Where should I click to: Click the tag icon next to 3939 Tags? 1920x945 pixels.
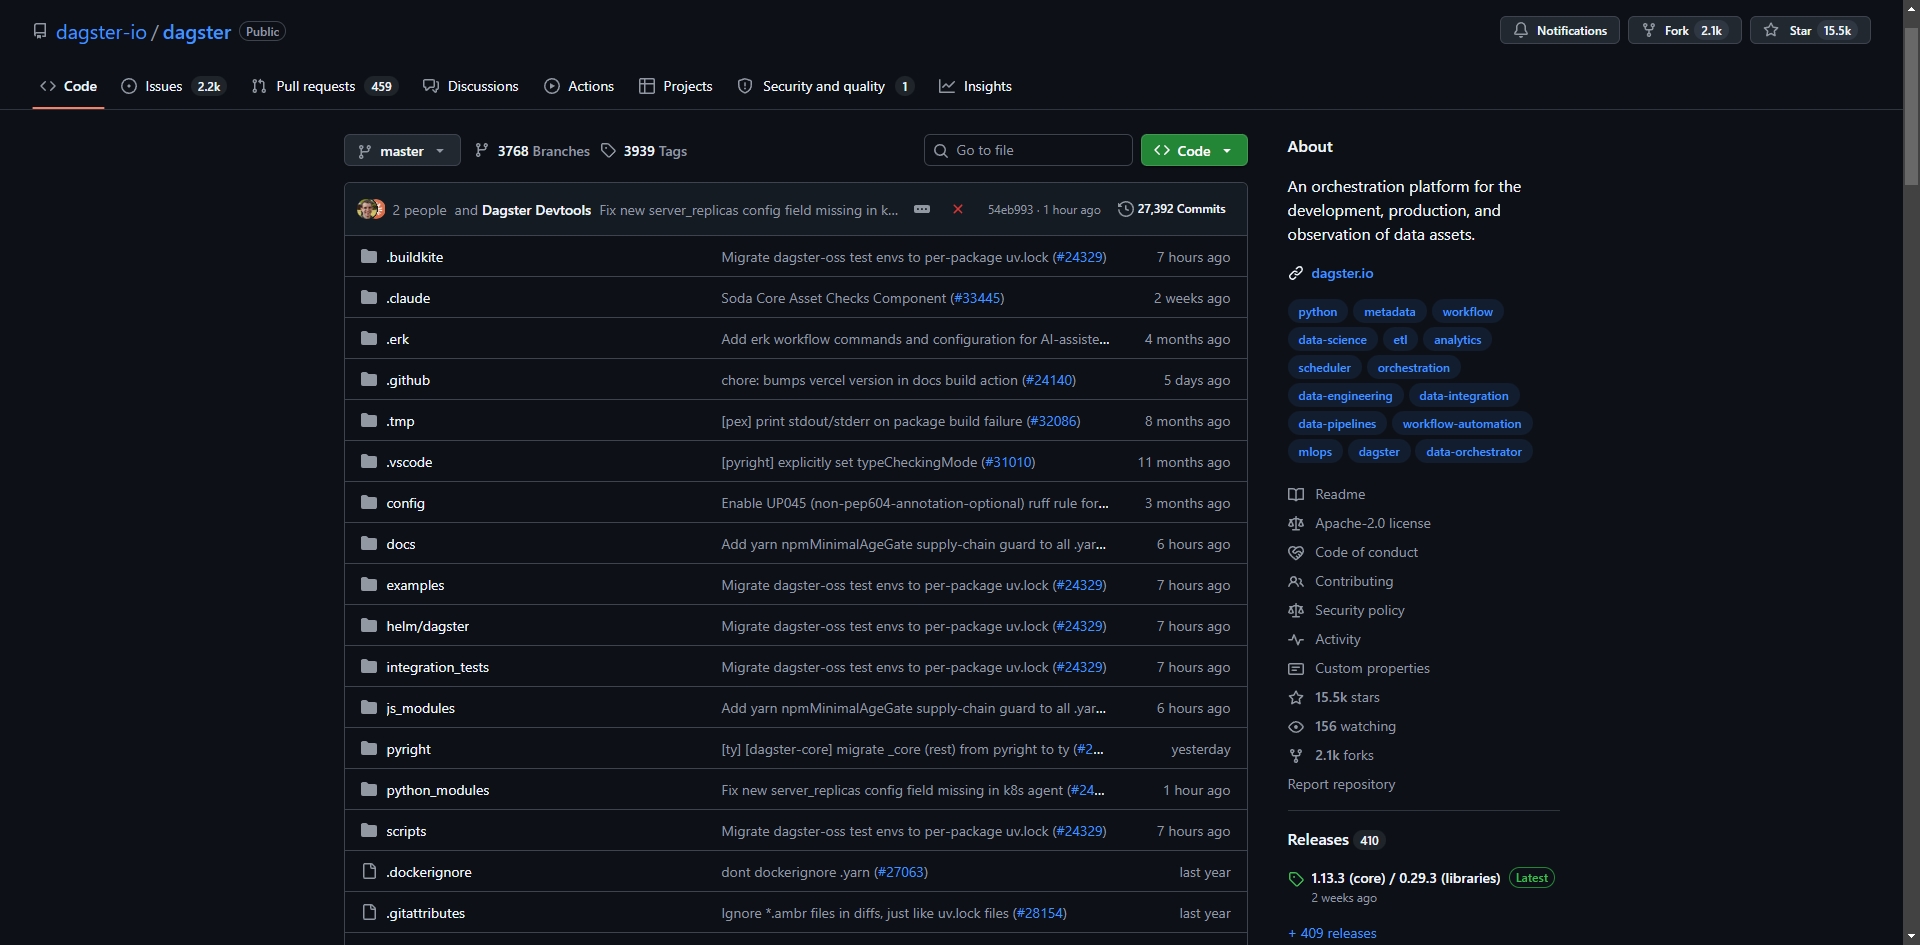pos(608,151)
